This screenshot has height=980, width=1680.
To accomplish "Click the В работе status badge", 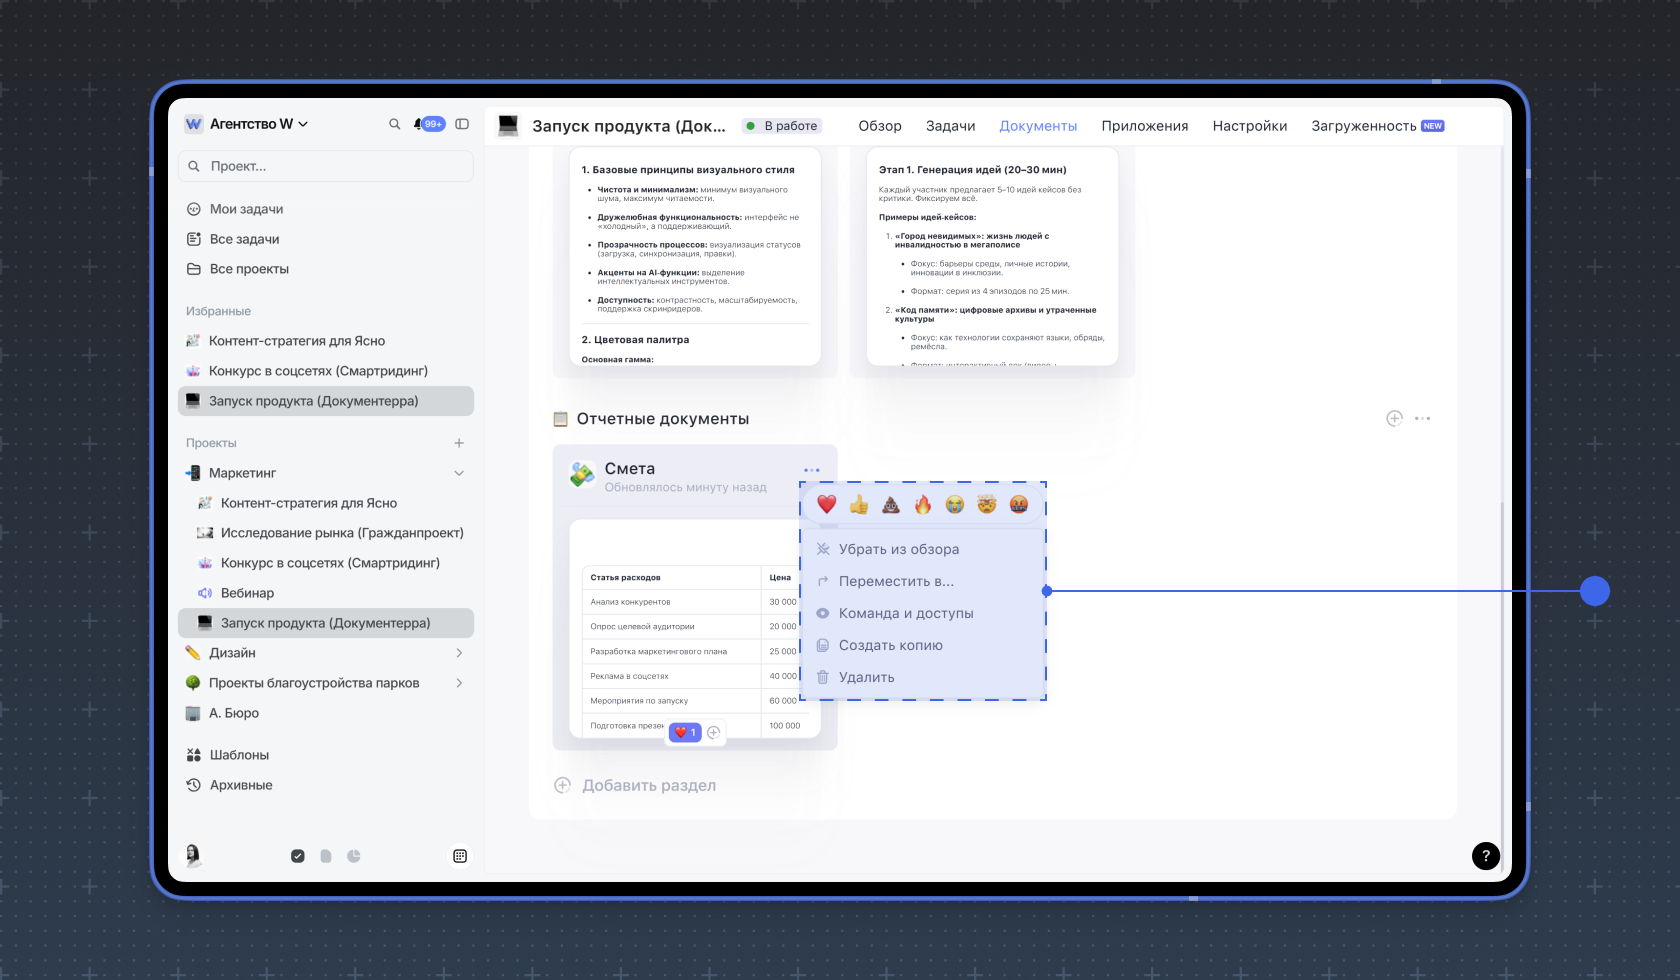I will point(782,126).
